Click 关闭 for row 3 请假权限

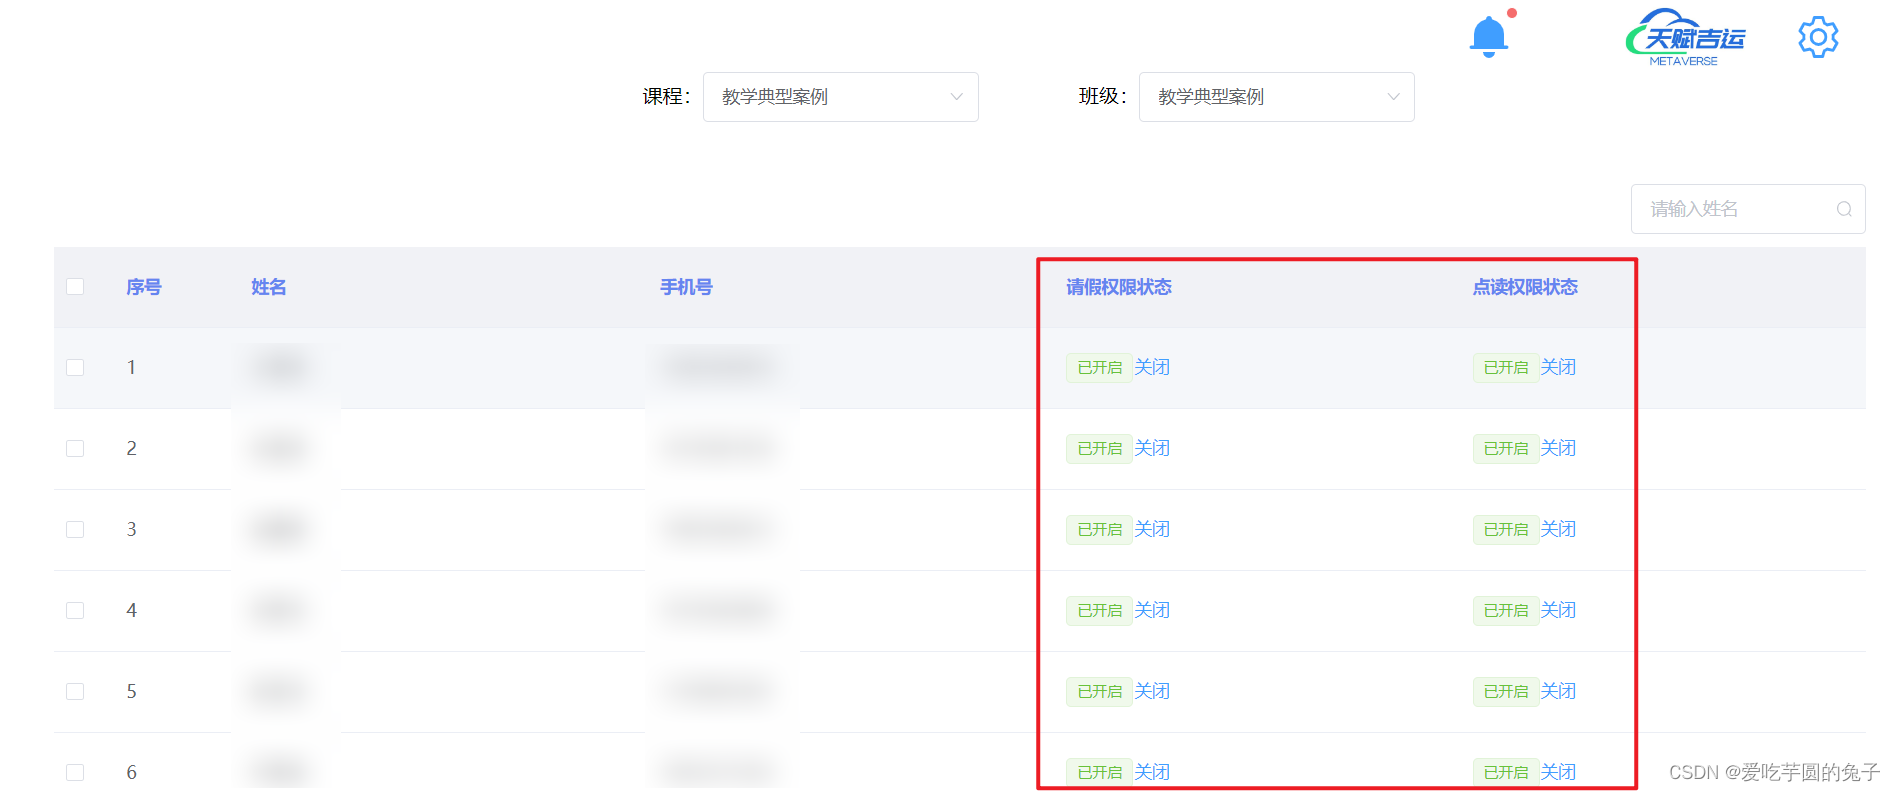[x=1152, y=529]
